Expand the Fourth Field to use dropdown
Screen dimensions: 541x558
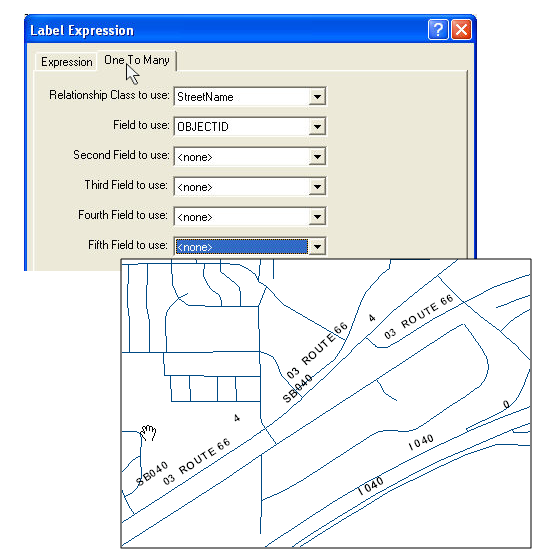tap(317, 216)
